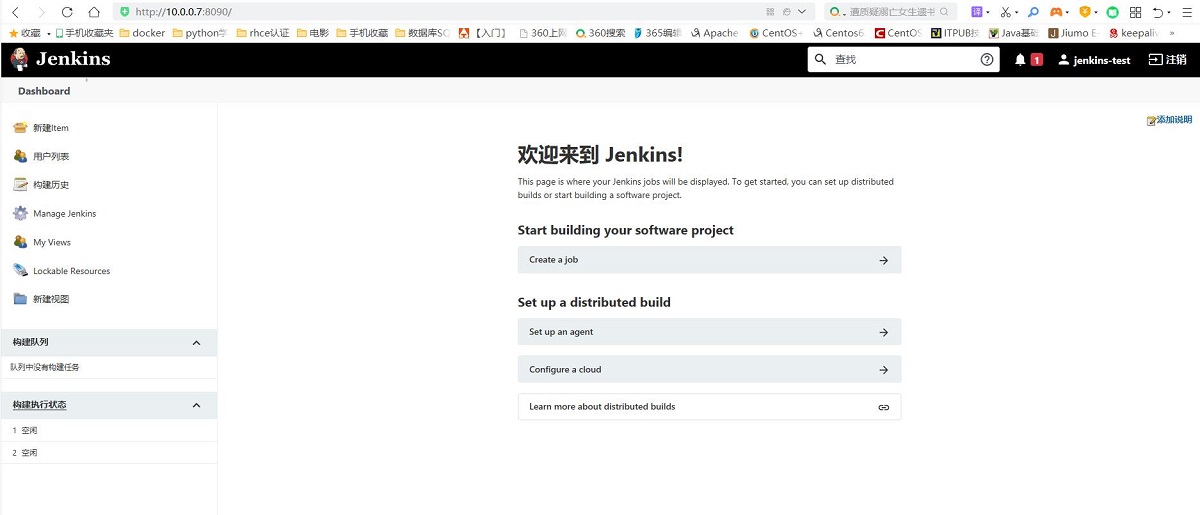The height and width of the screenshot is (515, 1200).
Task: Open the jenkins-test user profile
Action: (x=1094, y=60)
